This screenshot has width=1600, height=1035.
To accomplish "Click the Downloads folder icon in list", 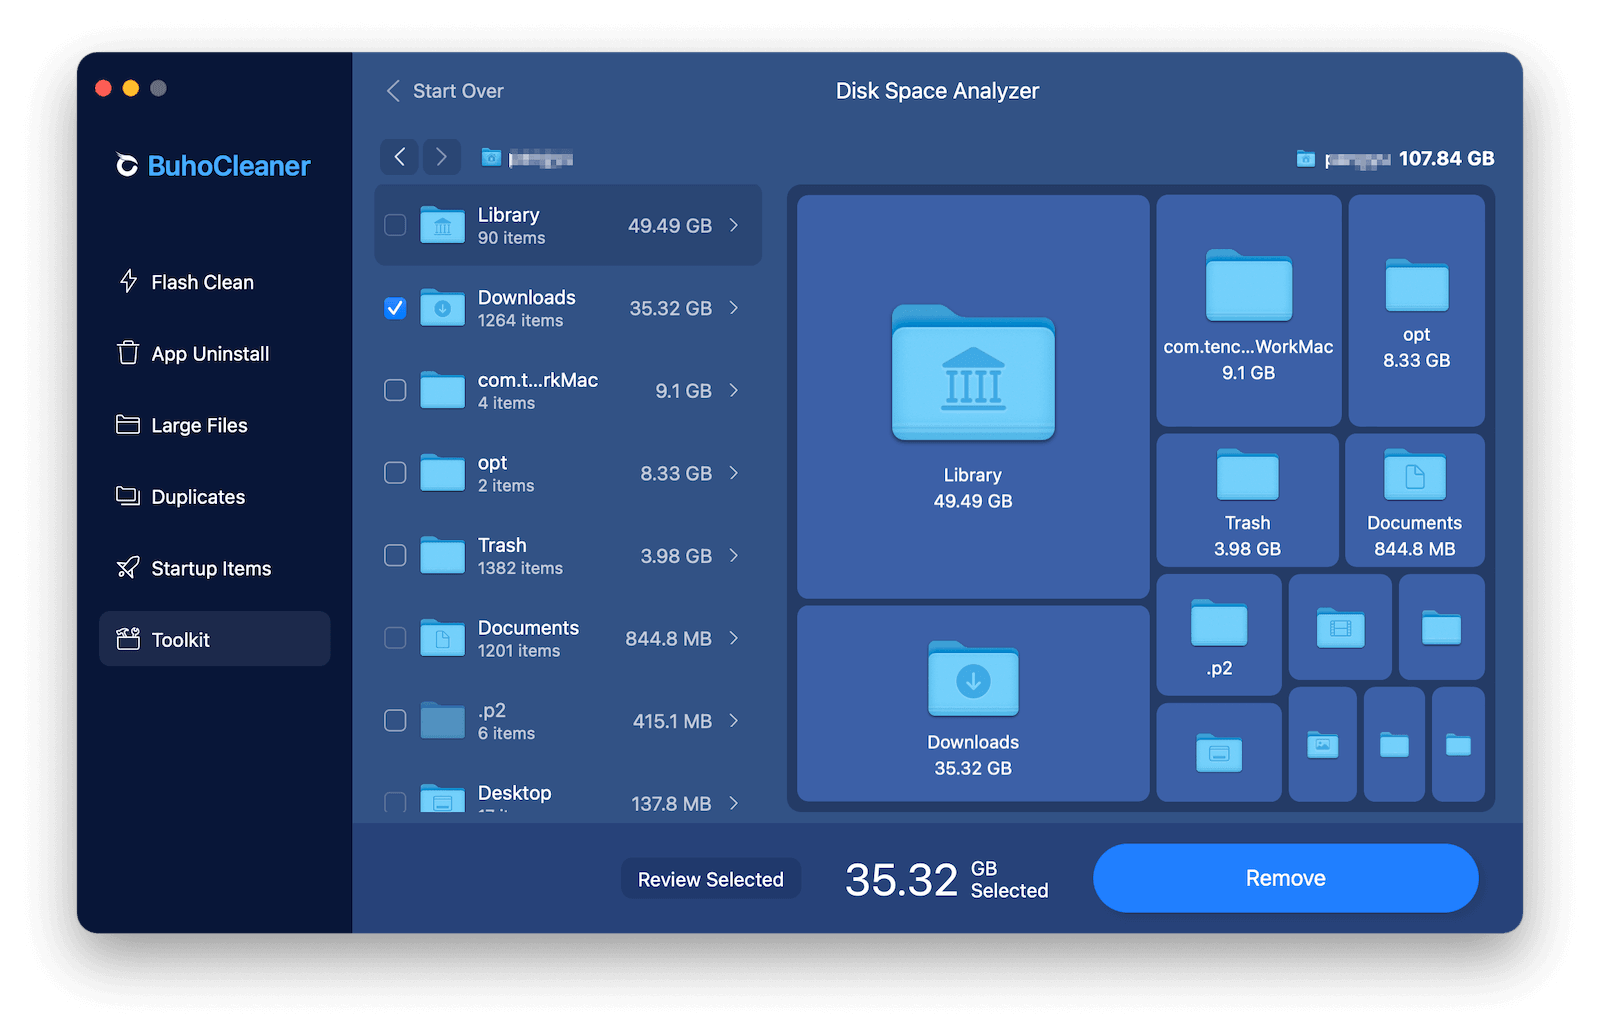I will coord(442,308).
